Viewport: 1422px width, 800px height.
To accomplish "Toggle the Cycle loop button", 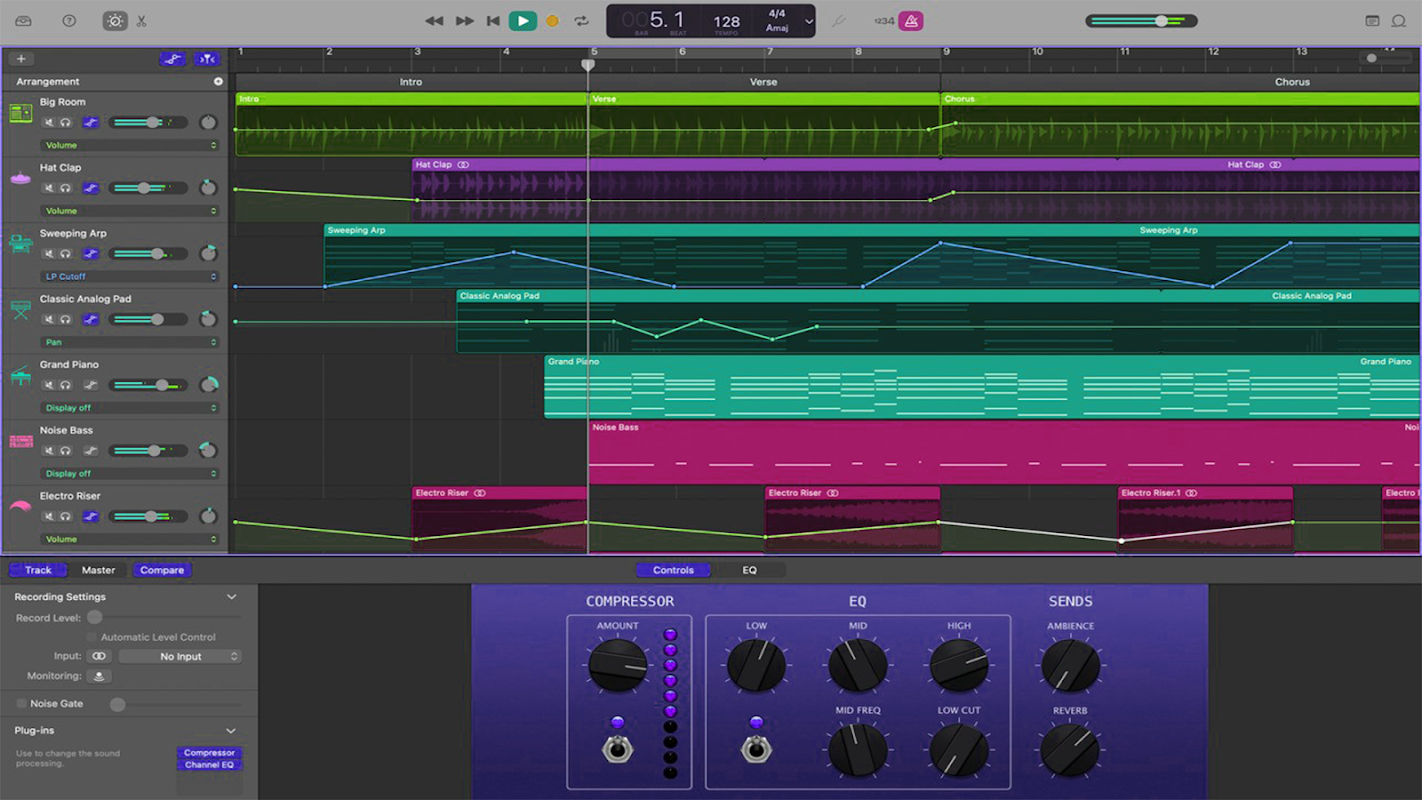I will [581, 21].
